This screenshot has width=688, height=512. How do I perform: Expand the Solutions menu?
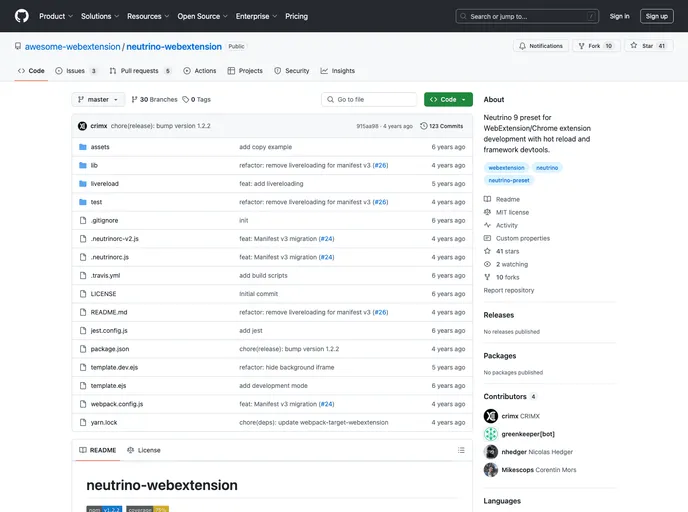click(x=100, y=16)
